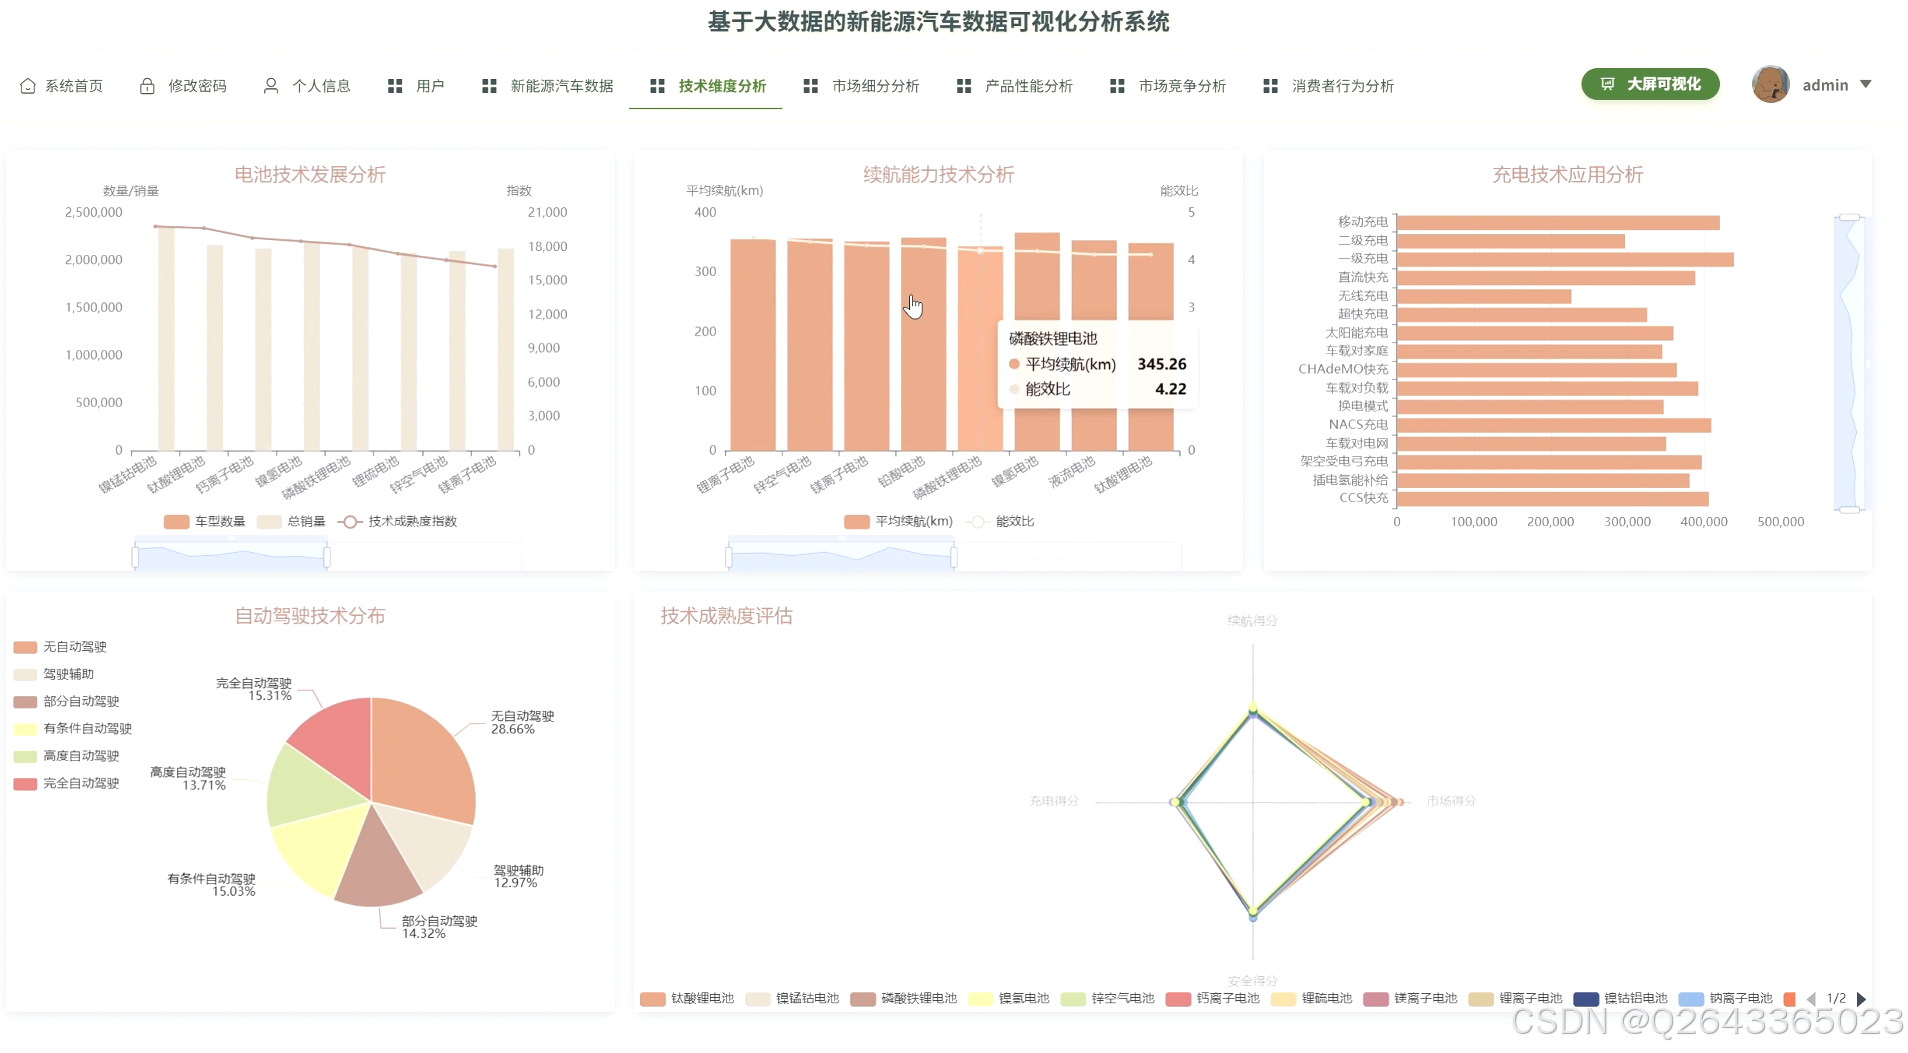Click the 锂离子电池 range bar
The image size is (1908, 1053).
tap(753, 345)
